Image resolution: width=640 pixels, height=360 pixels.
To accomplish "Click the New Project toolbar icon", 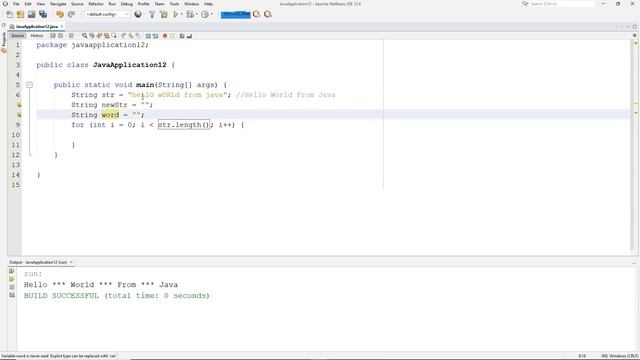I will (20, 14).
